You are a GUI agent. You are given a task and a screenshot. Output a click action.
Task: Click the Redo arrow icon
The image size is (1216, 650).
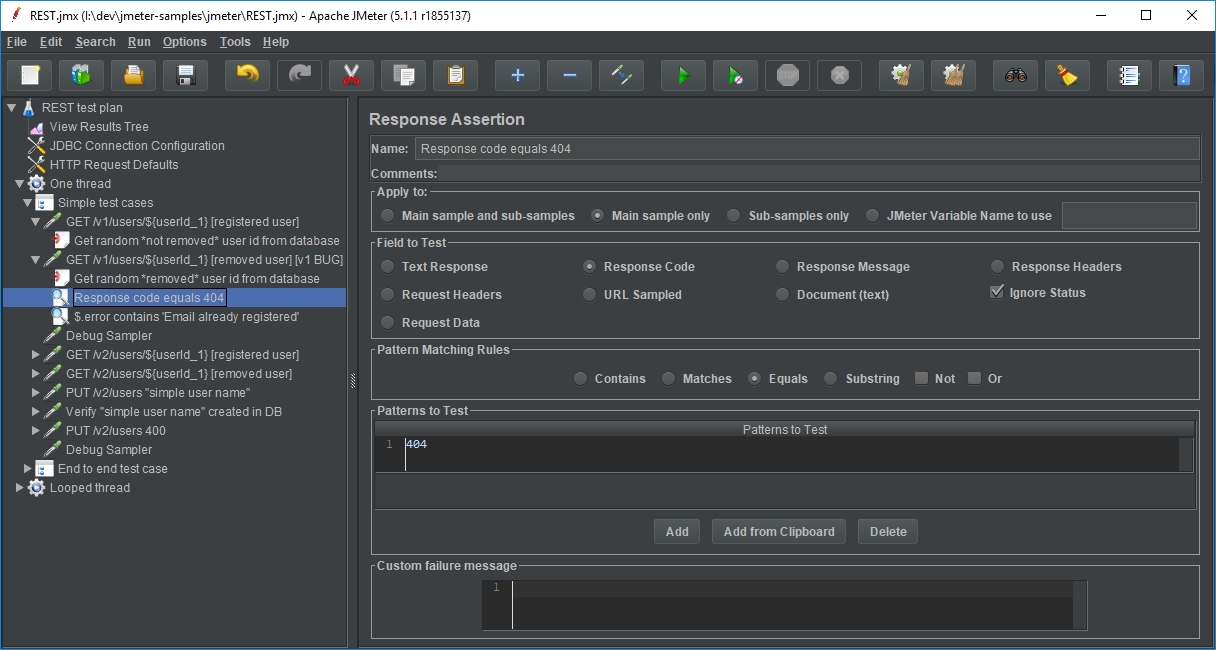pyautogui.click(x=300, y=75)
